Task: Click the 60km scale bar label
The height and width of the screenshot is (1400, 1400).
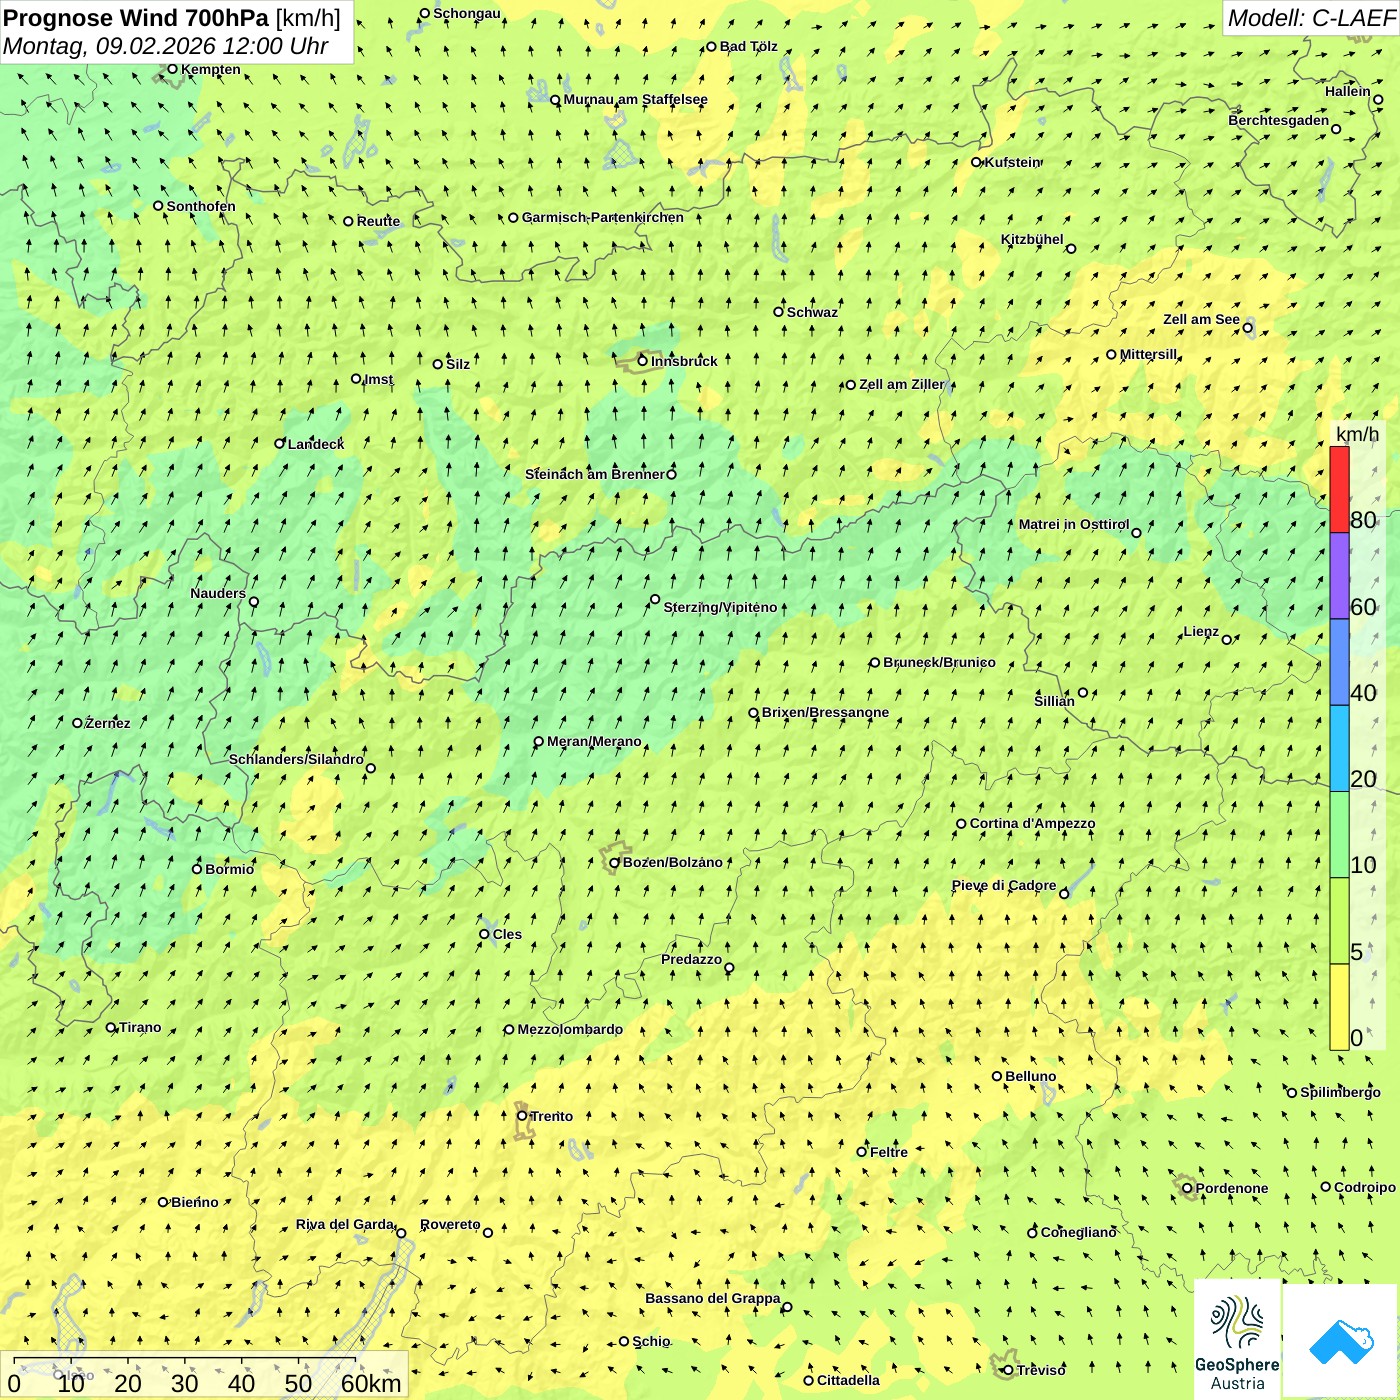Action: click(x=371, y=1383)
